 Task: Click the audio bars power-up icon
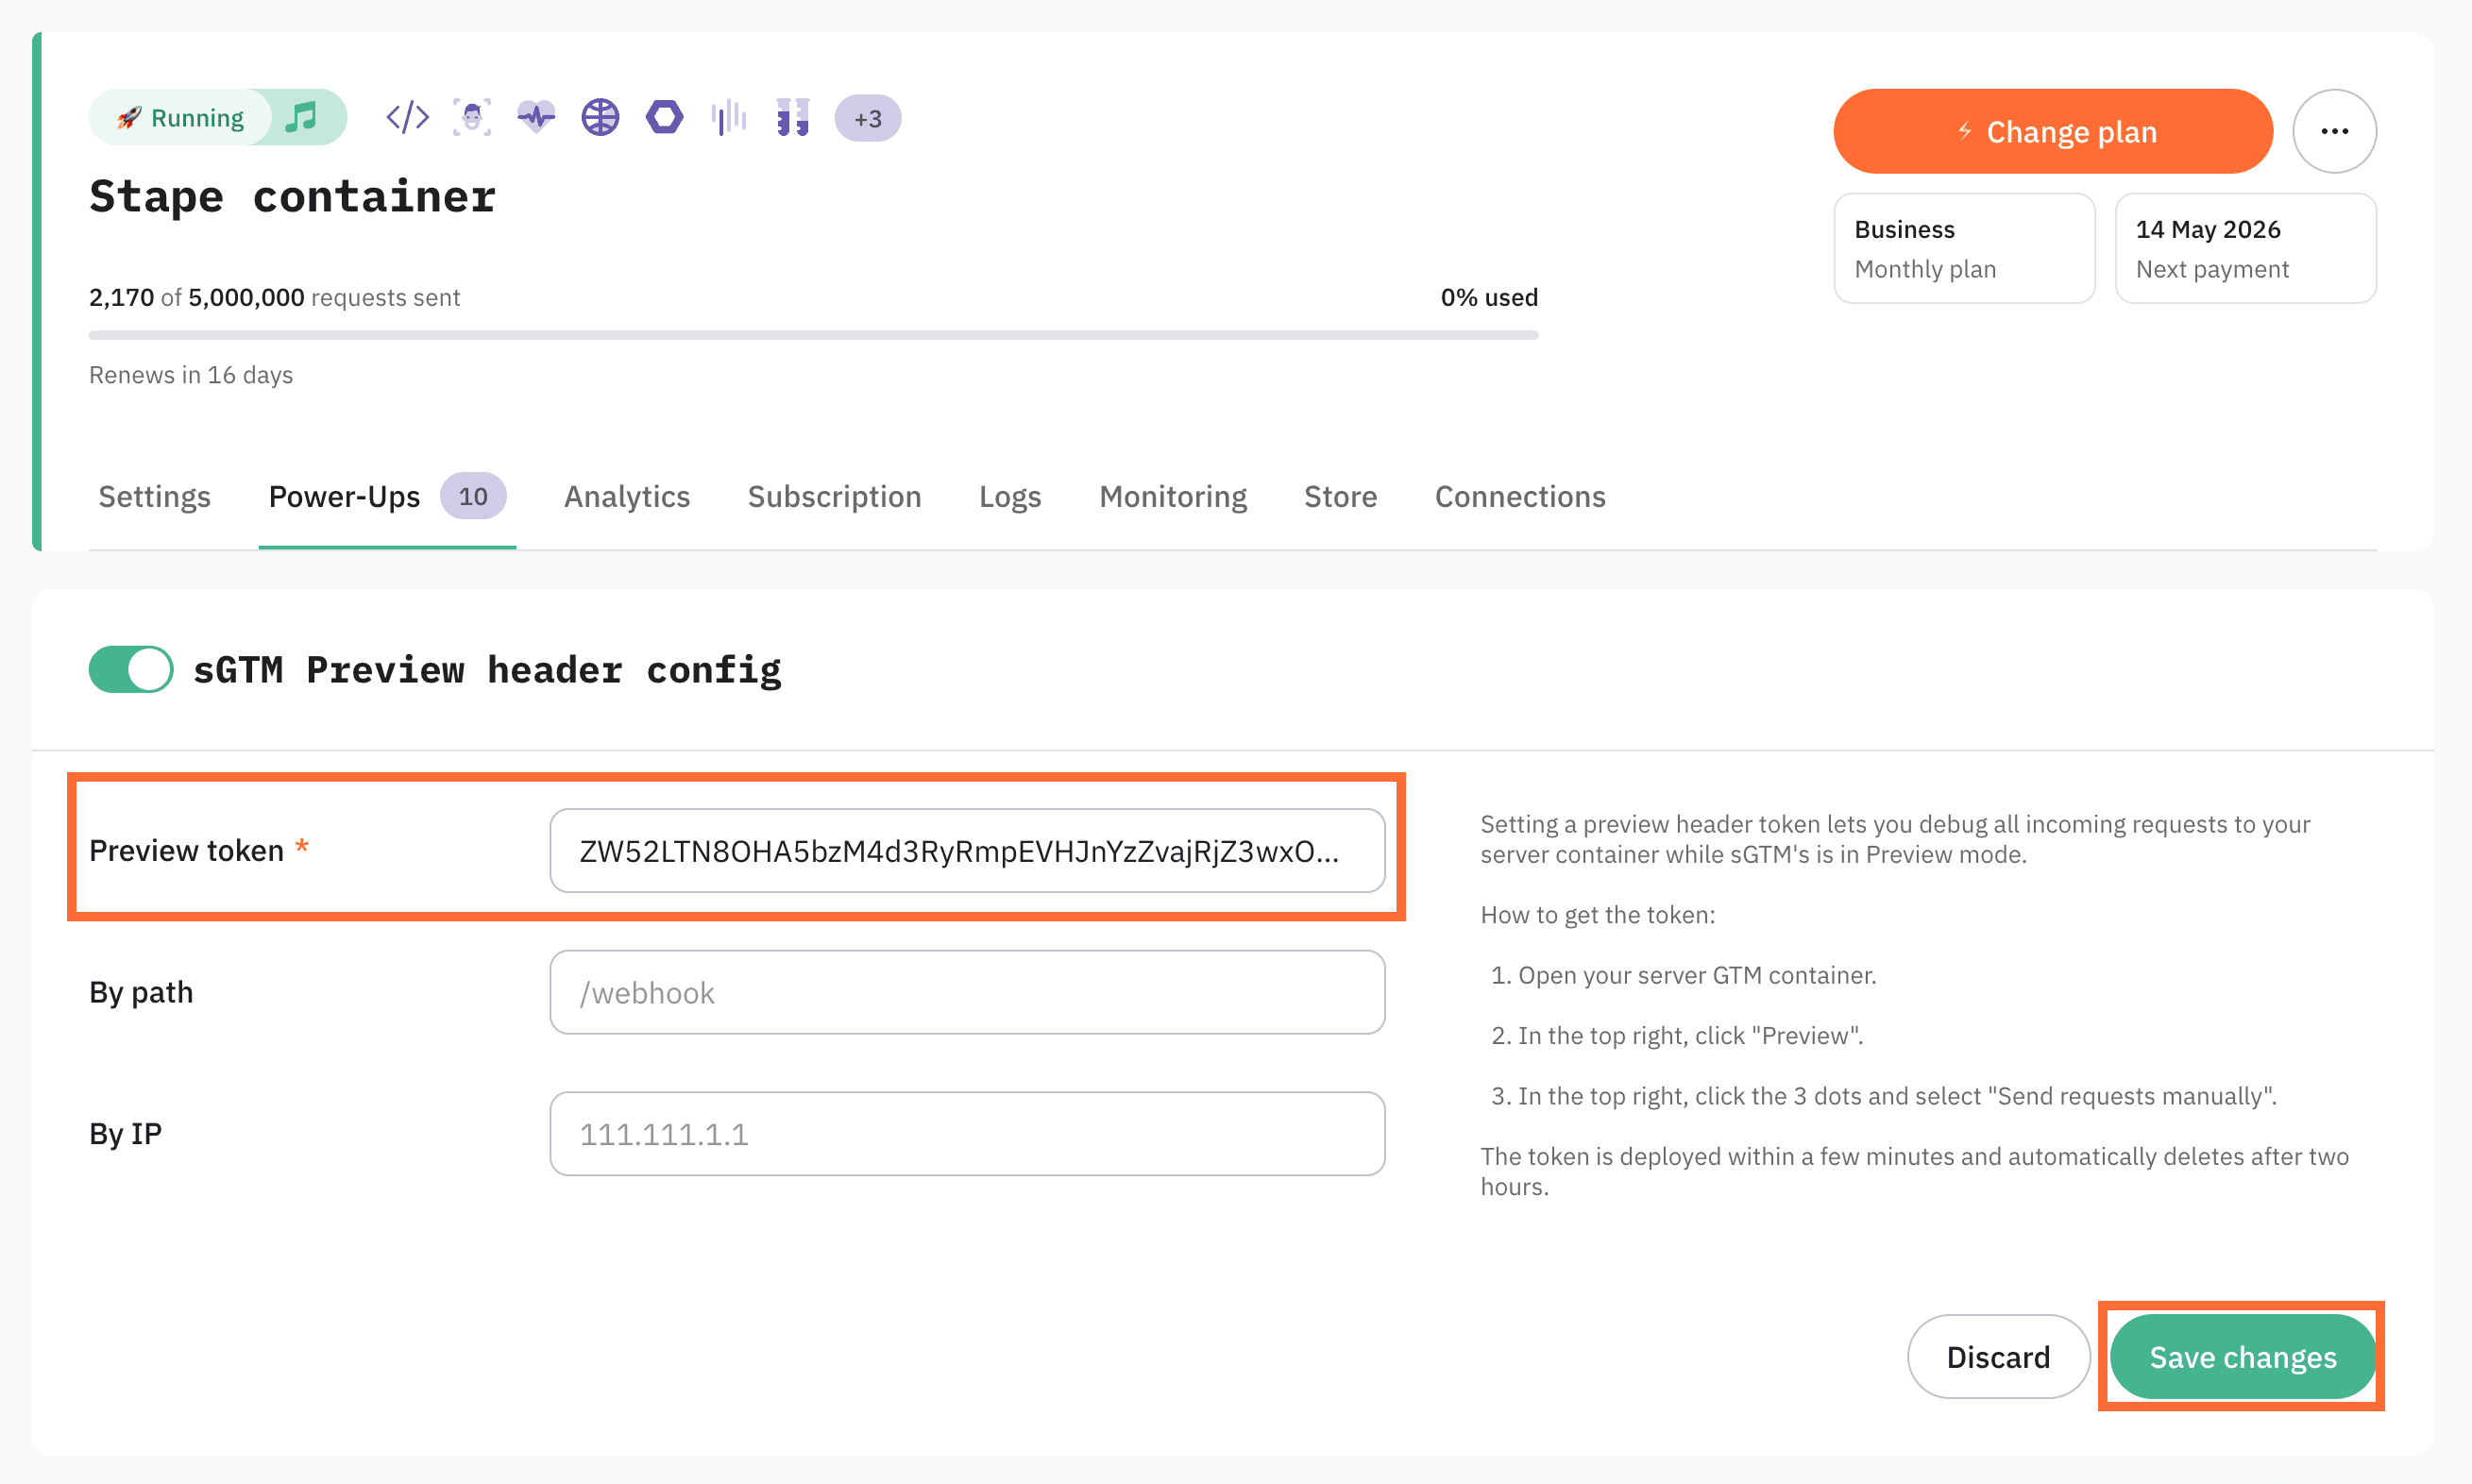729,118
